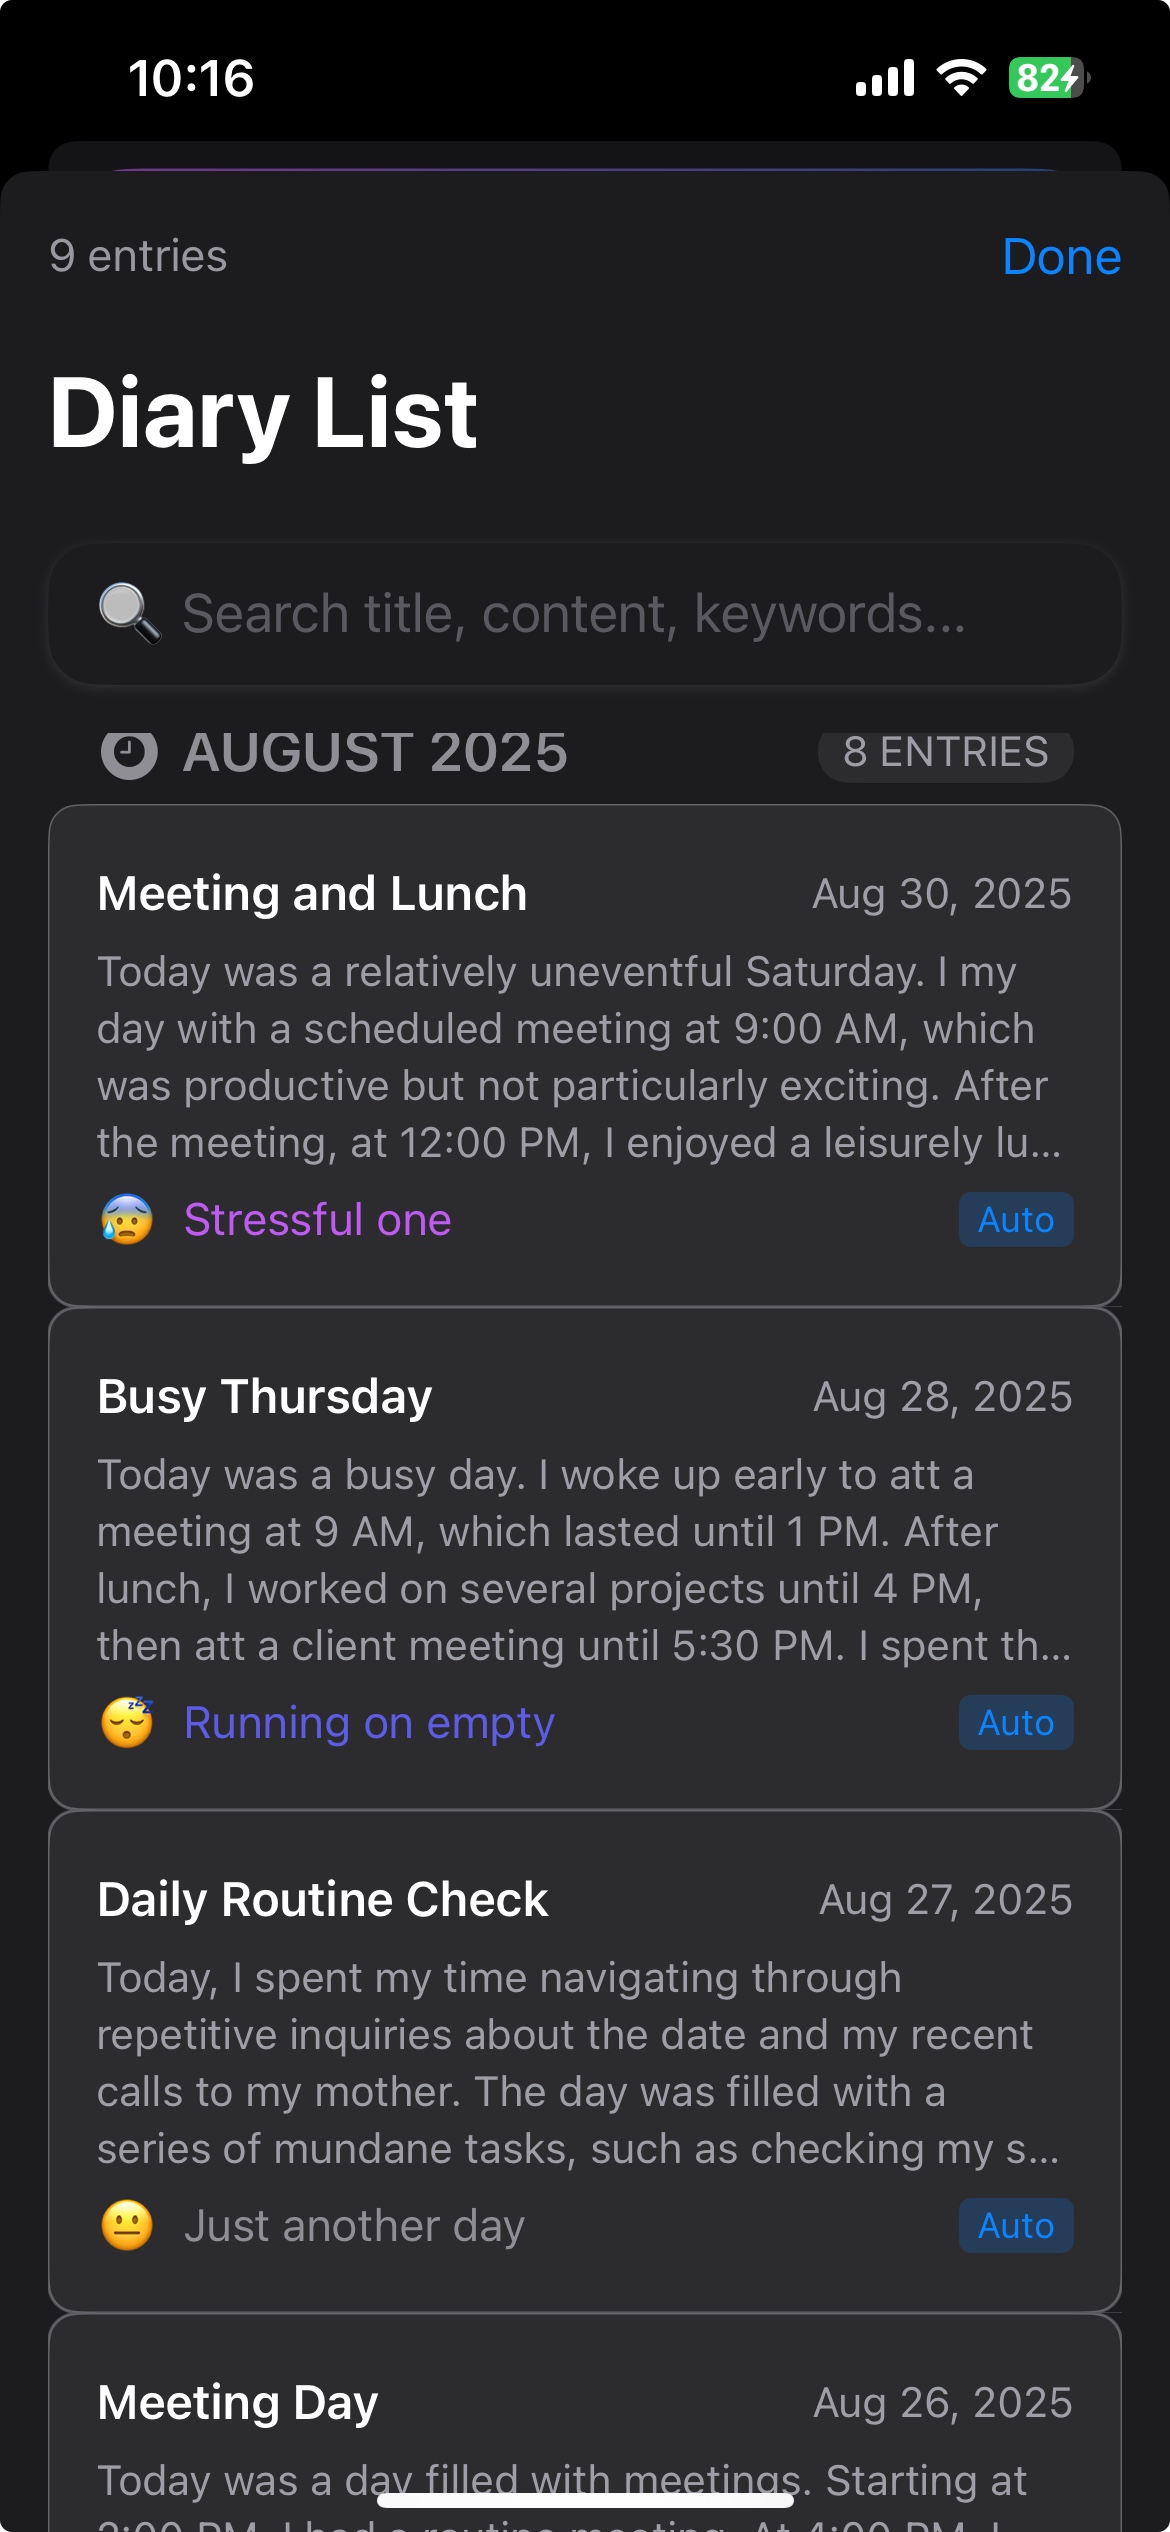Select the Stressful one mood label

(x=318, y=1220)
